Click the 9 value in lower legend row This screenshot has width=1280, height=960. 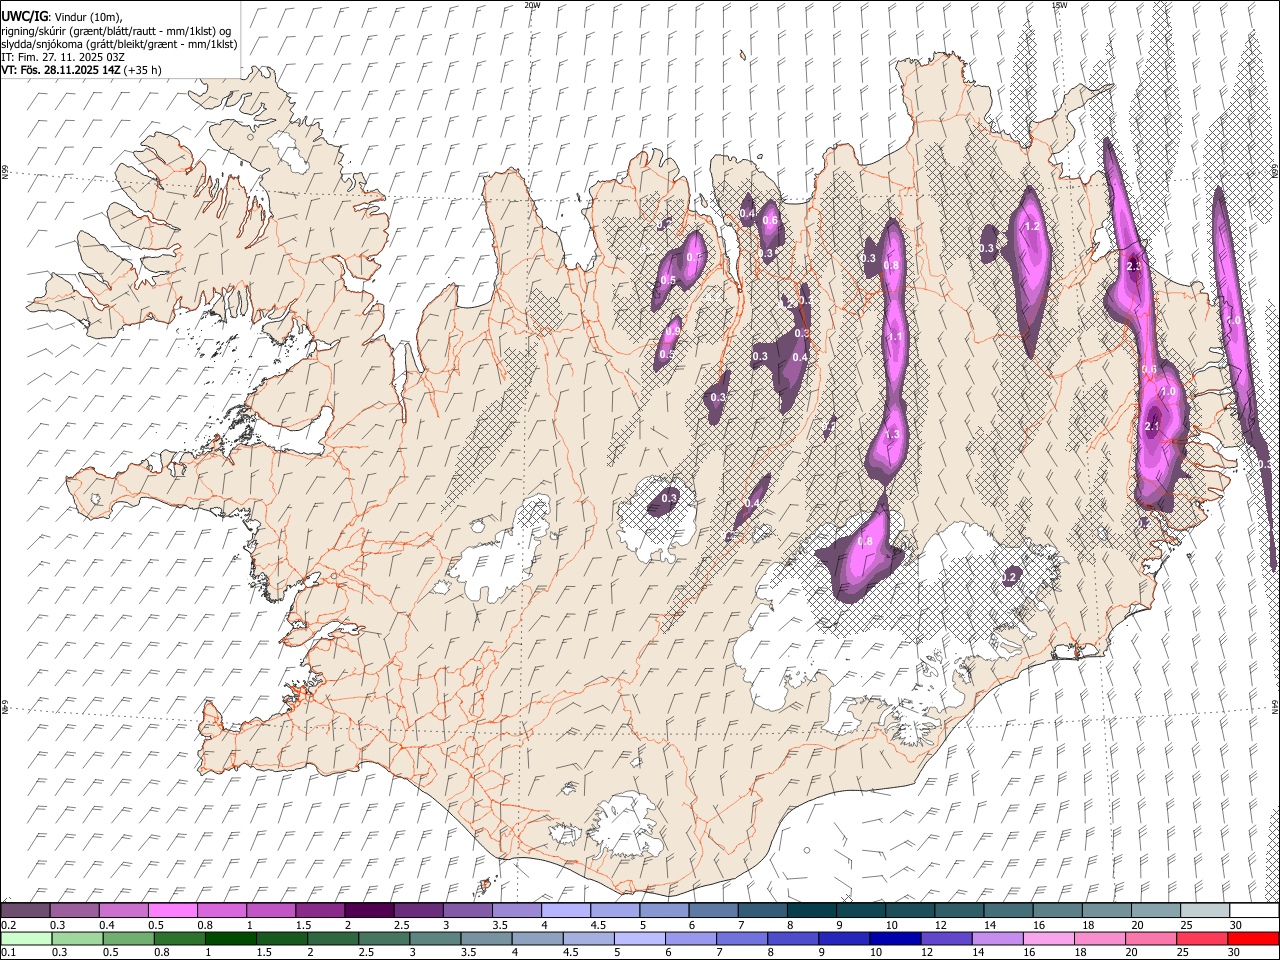click(821, 953)
